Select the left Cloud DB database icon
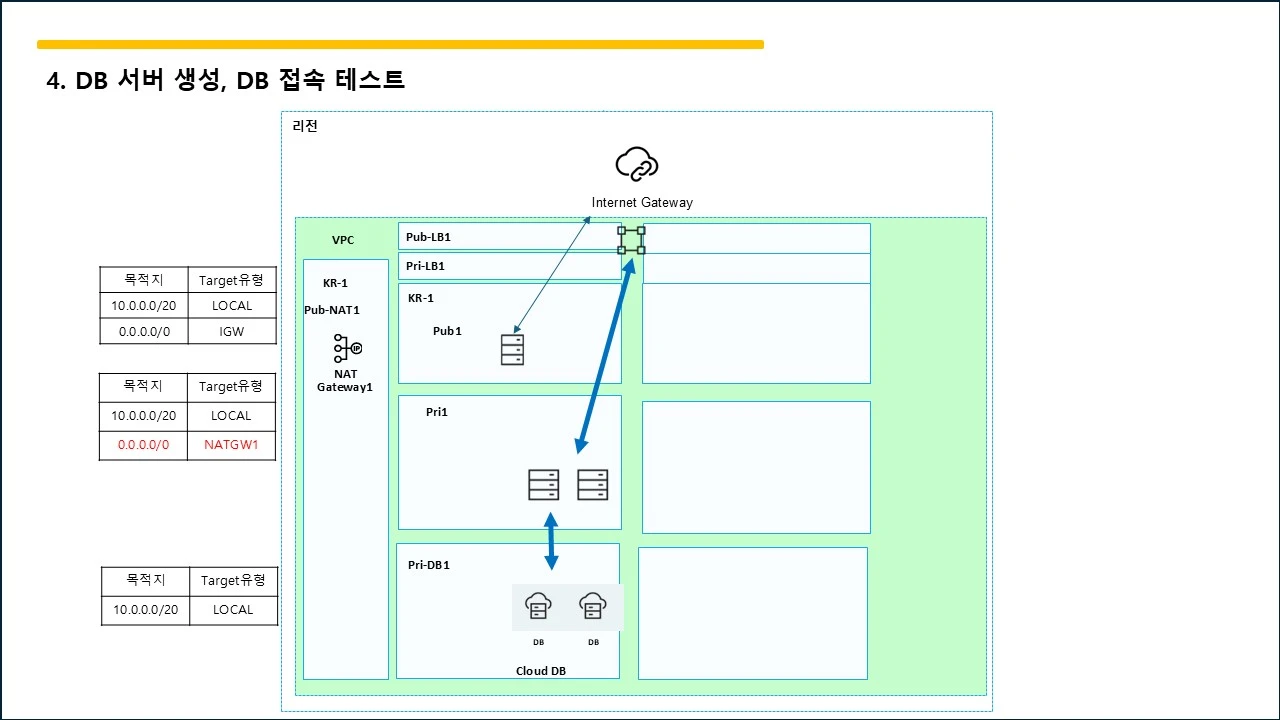 [538, 606]
